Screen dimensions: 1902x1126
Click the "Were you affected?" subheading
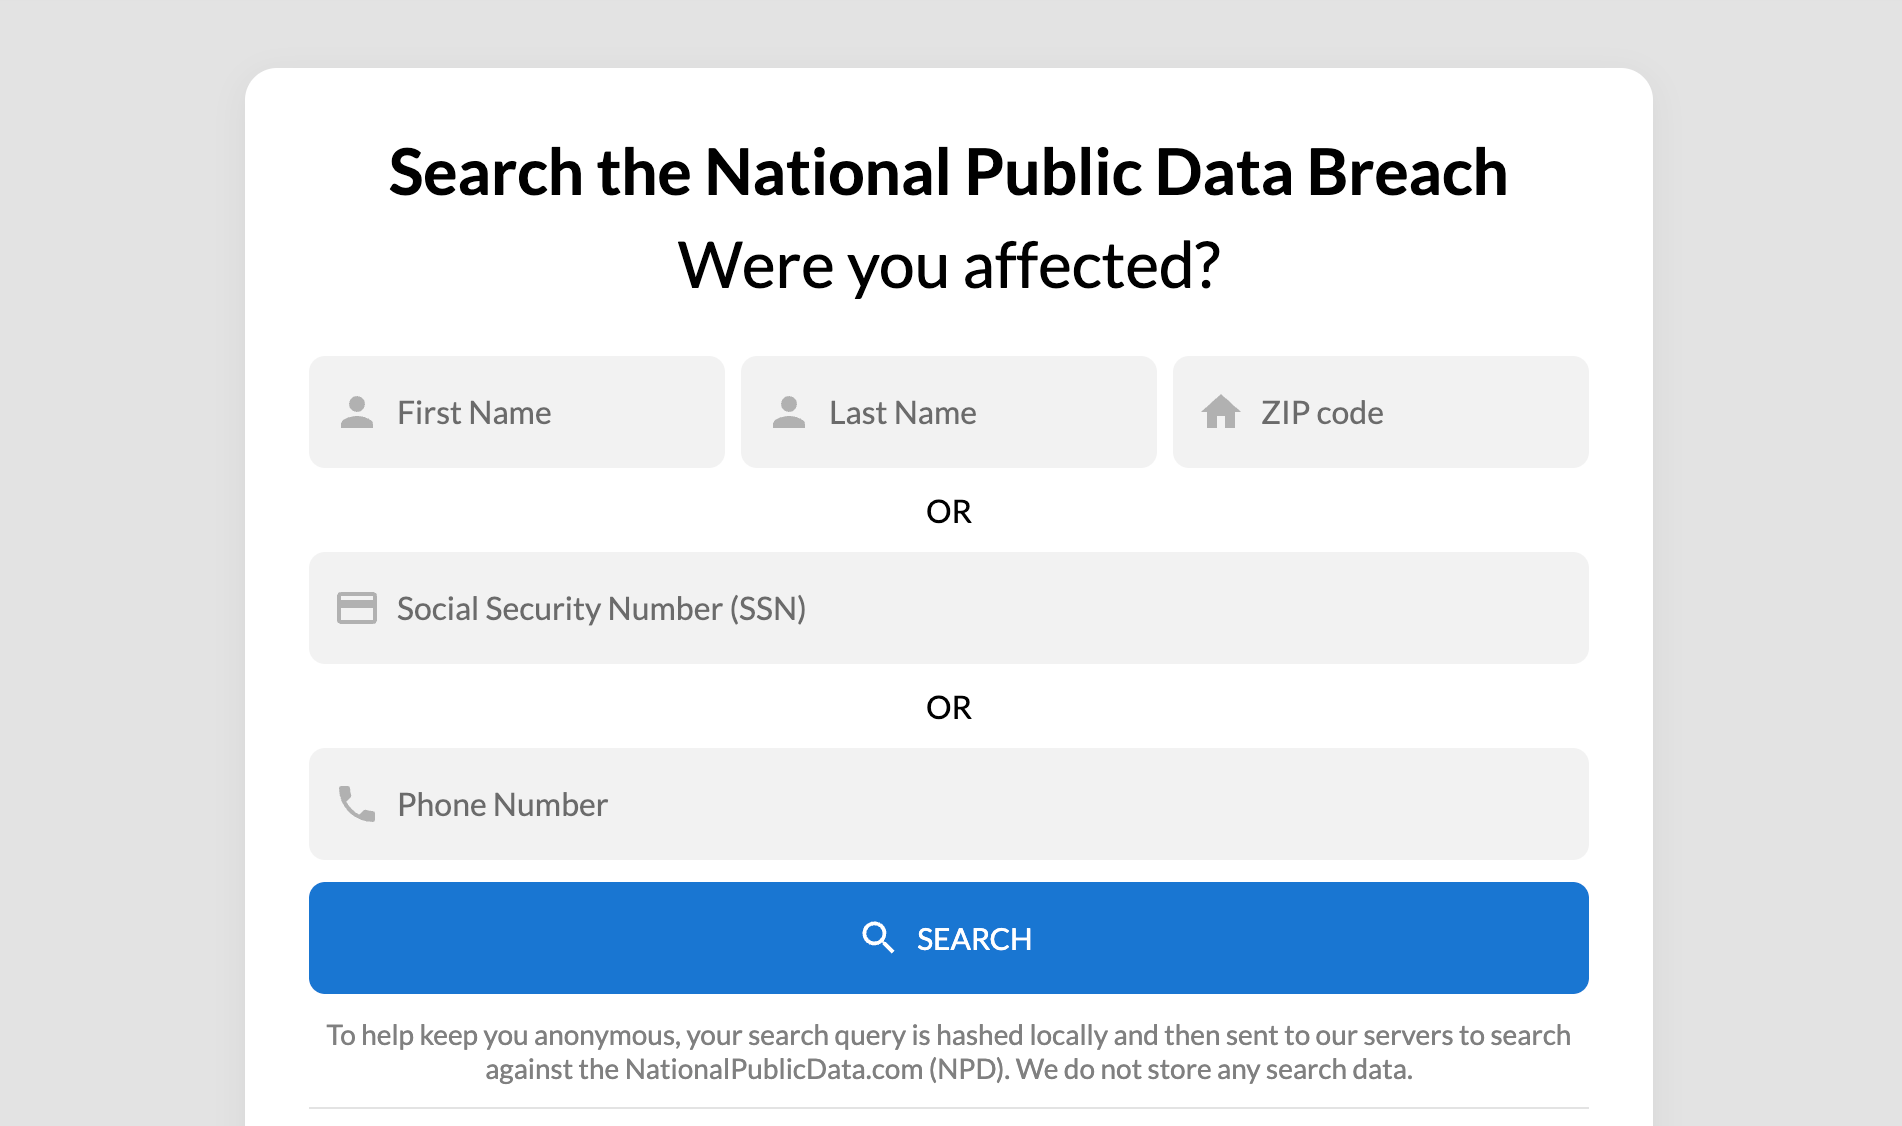(x=949, y=266)
